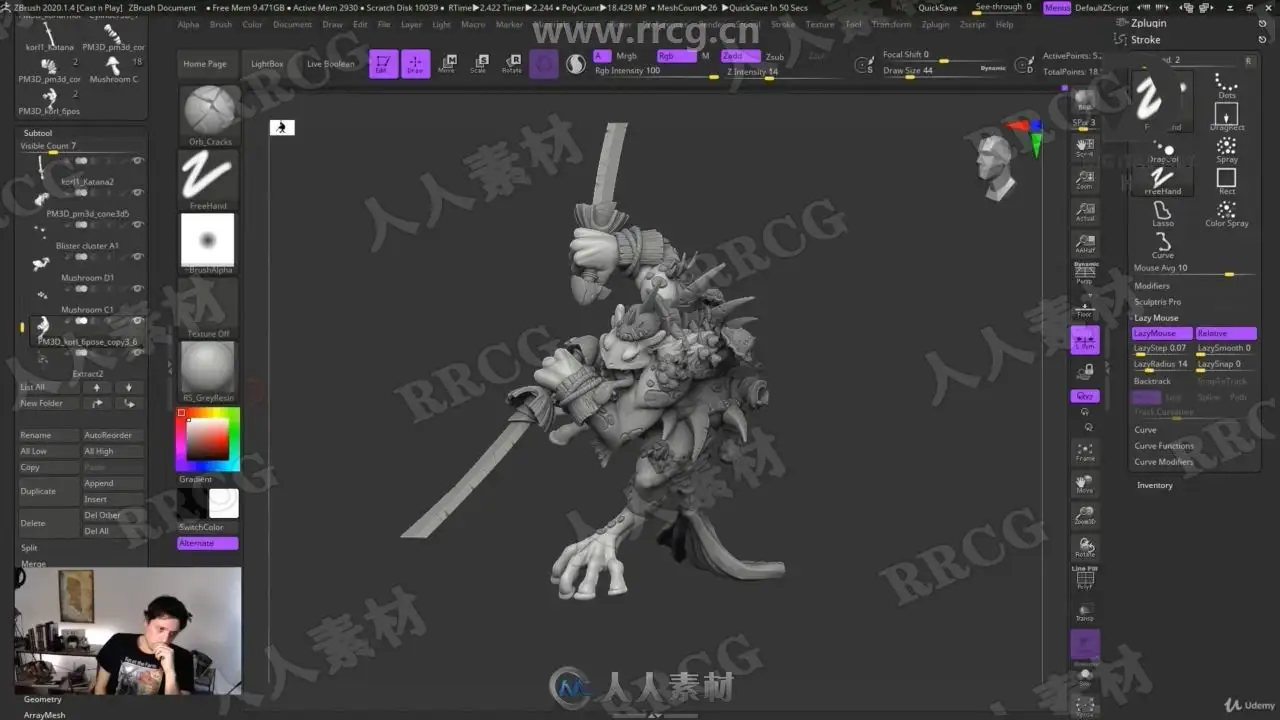Click the Move view button on right shelf
1280x720 pixels.
click(1085, 484)
